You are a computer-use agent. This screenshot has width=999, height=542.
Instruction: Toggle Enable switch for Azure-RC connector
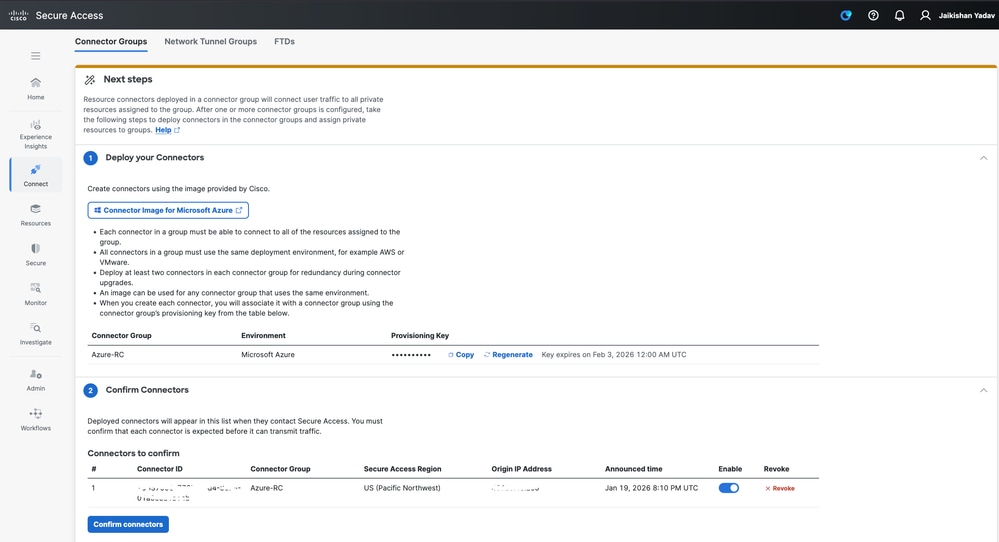(729, 488)
